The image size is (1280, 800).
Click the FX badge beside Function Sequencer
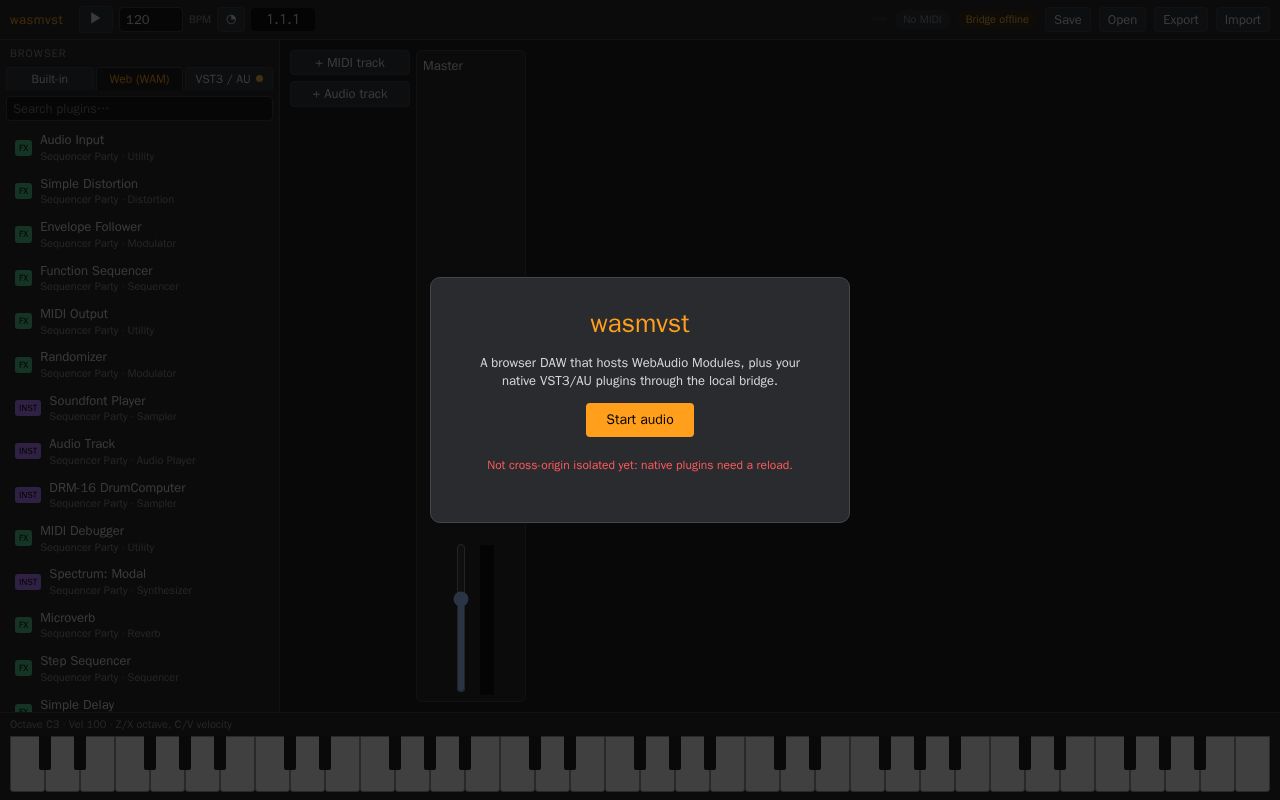tap(24, 278)
